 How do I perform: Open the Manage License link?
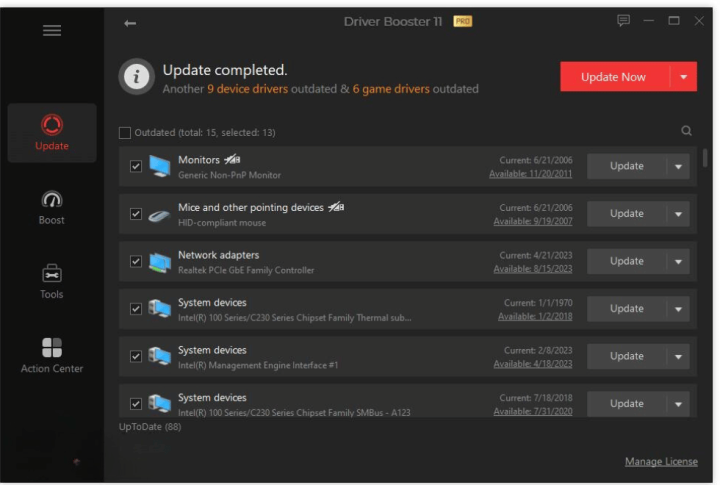point(661,462)
